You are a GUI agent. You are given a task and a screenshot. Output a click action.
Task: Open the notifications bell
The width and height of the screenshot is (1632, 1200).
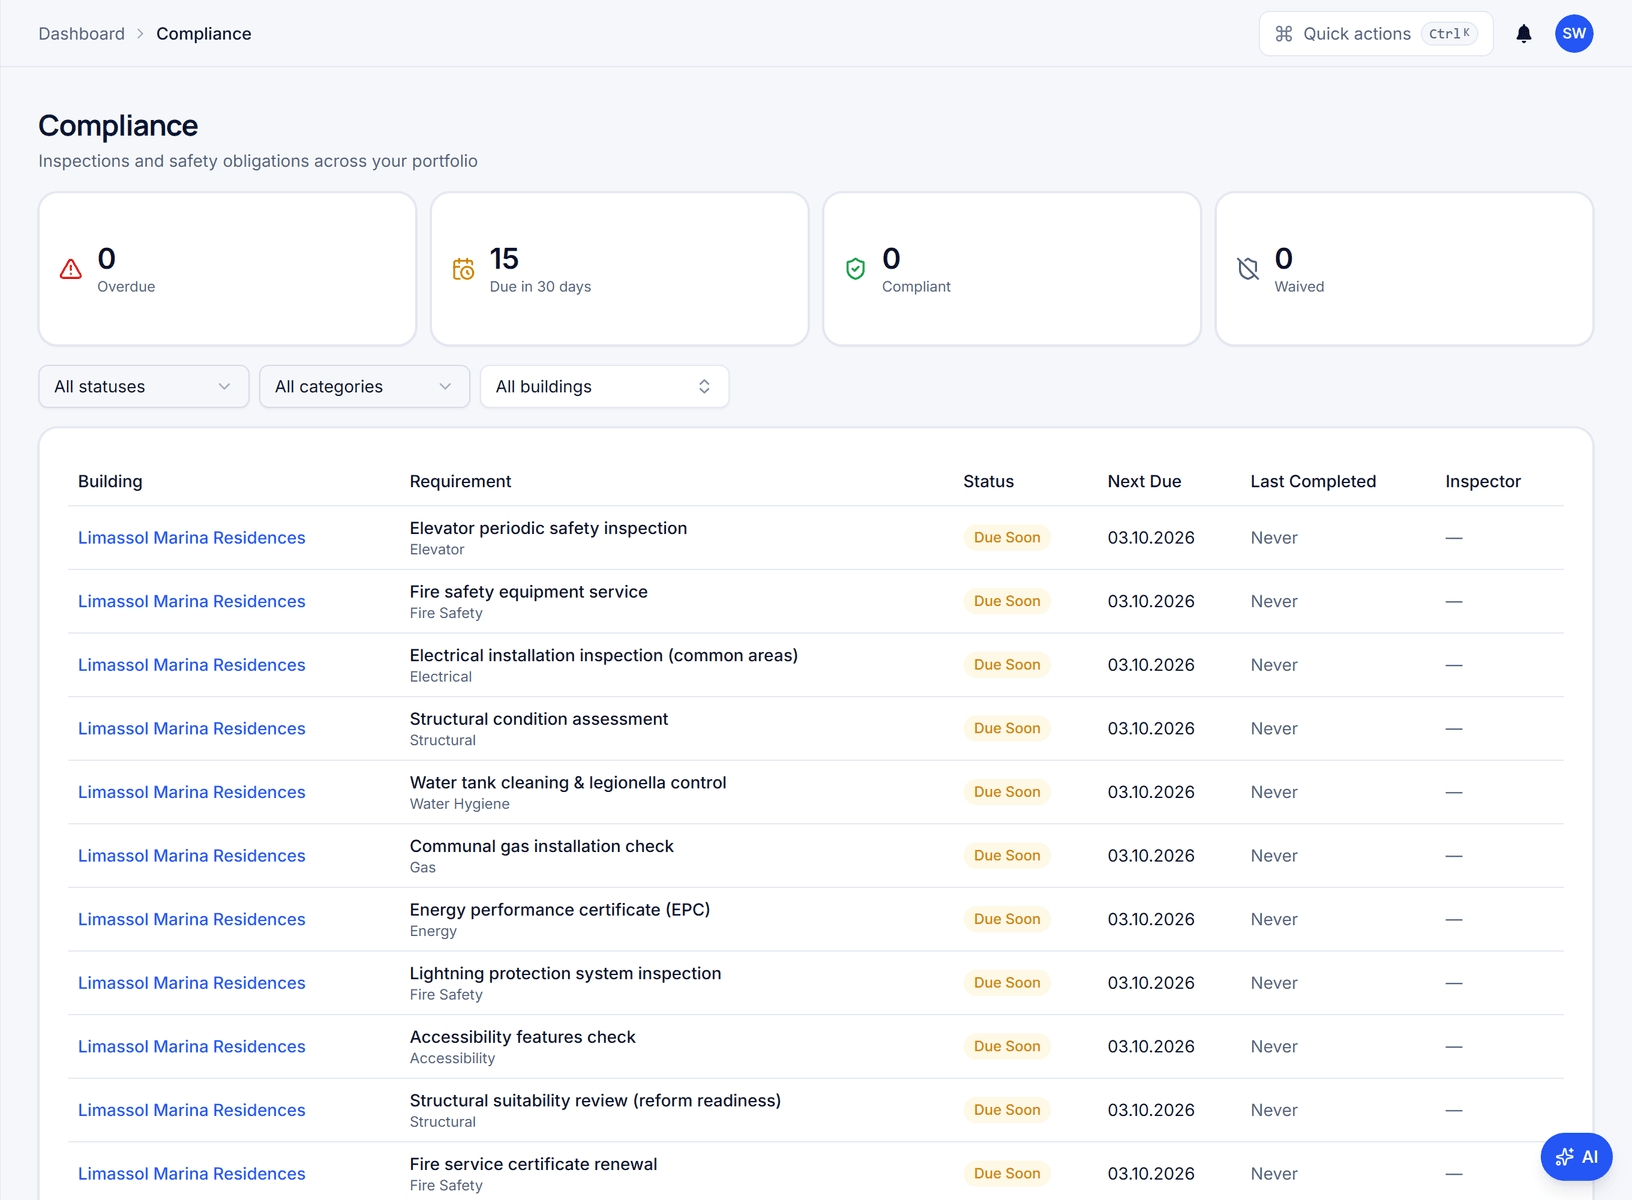1523,34
